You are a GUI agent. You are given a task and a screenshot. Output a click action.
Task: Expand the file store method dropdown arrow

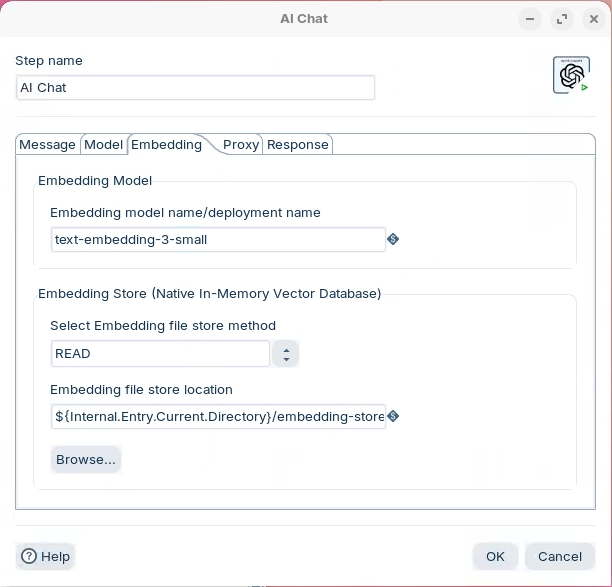coord(286,354)
